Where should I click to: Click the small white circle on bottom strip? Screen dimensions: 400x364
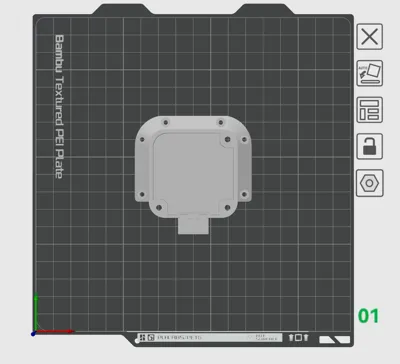(137, 341)
